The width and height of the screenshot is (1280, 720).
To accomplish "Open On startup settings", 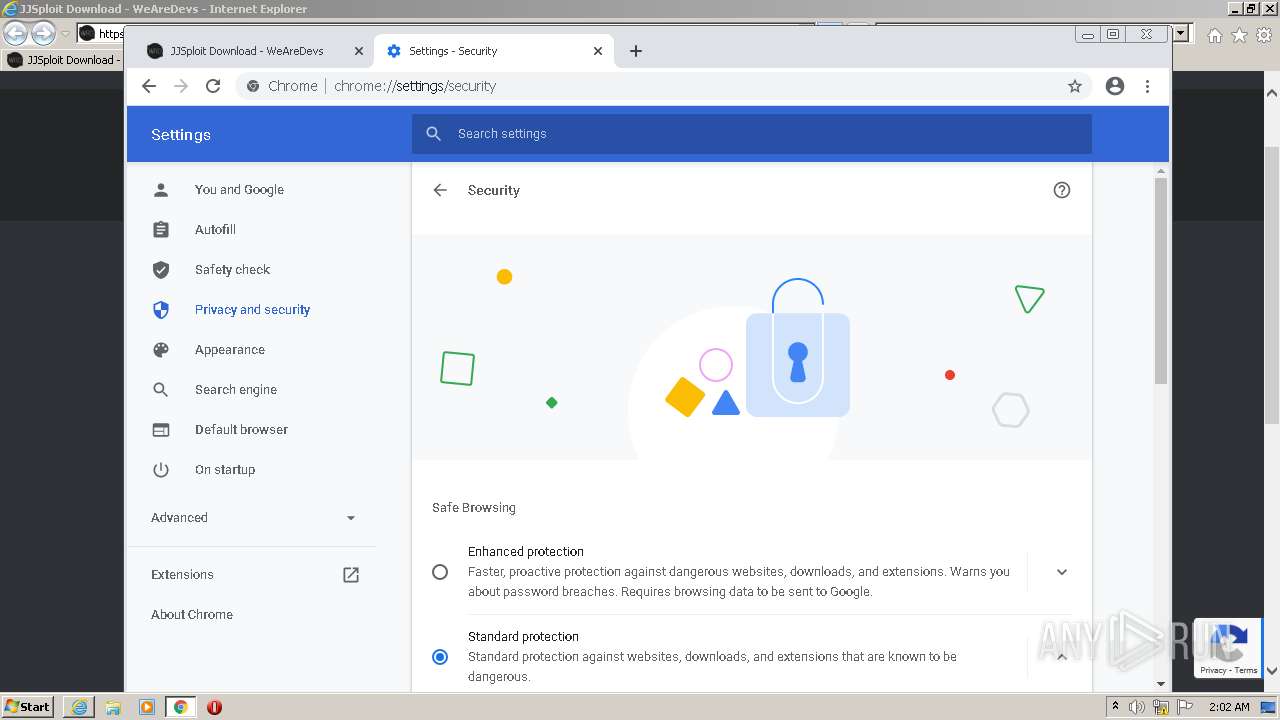I will [x=225, y=470].
